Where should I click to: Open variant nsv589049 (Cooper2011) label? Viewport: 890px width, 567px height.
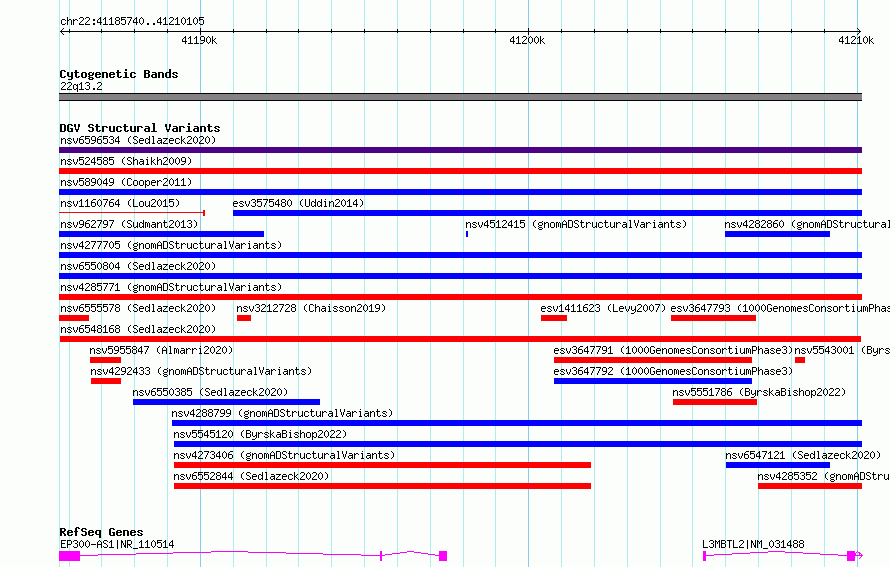[126, 182]
